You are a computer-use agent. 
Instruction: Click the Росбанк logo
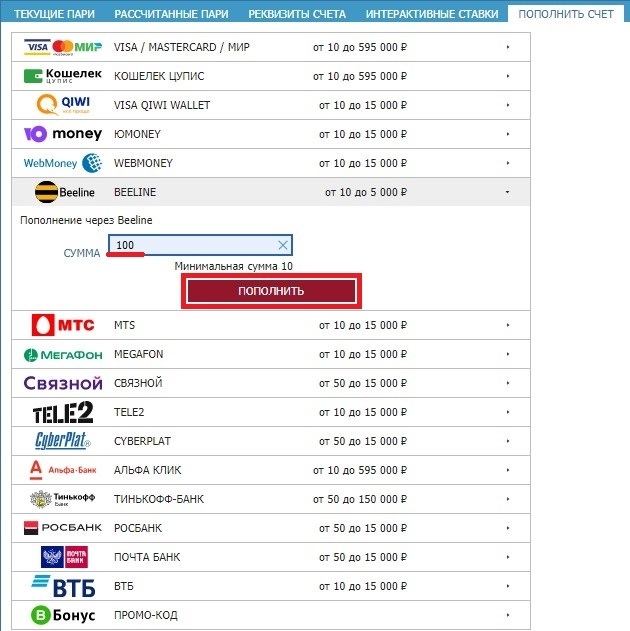click(x=63, y=528)
